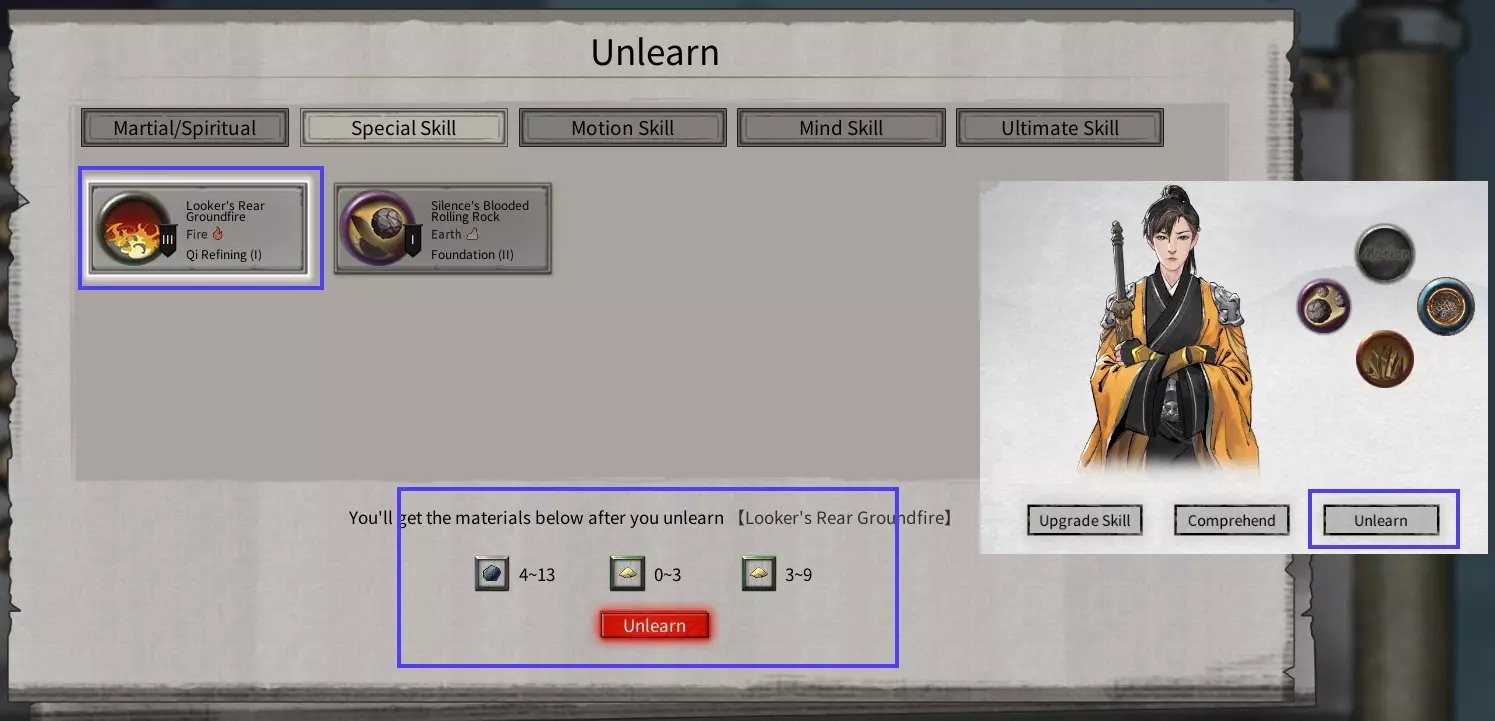Click the grey Unlearn button beside Comprehend
Image resolution: width=1495 pixels, height=721 pixels.
(x=1381, y=520)
